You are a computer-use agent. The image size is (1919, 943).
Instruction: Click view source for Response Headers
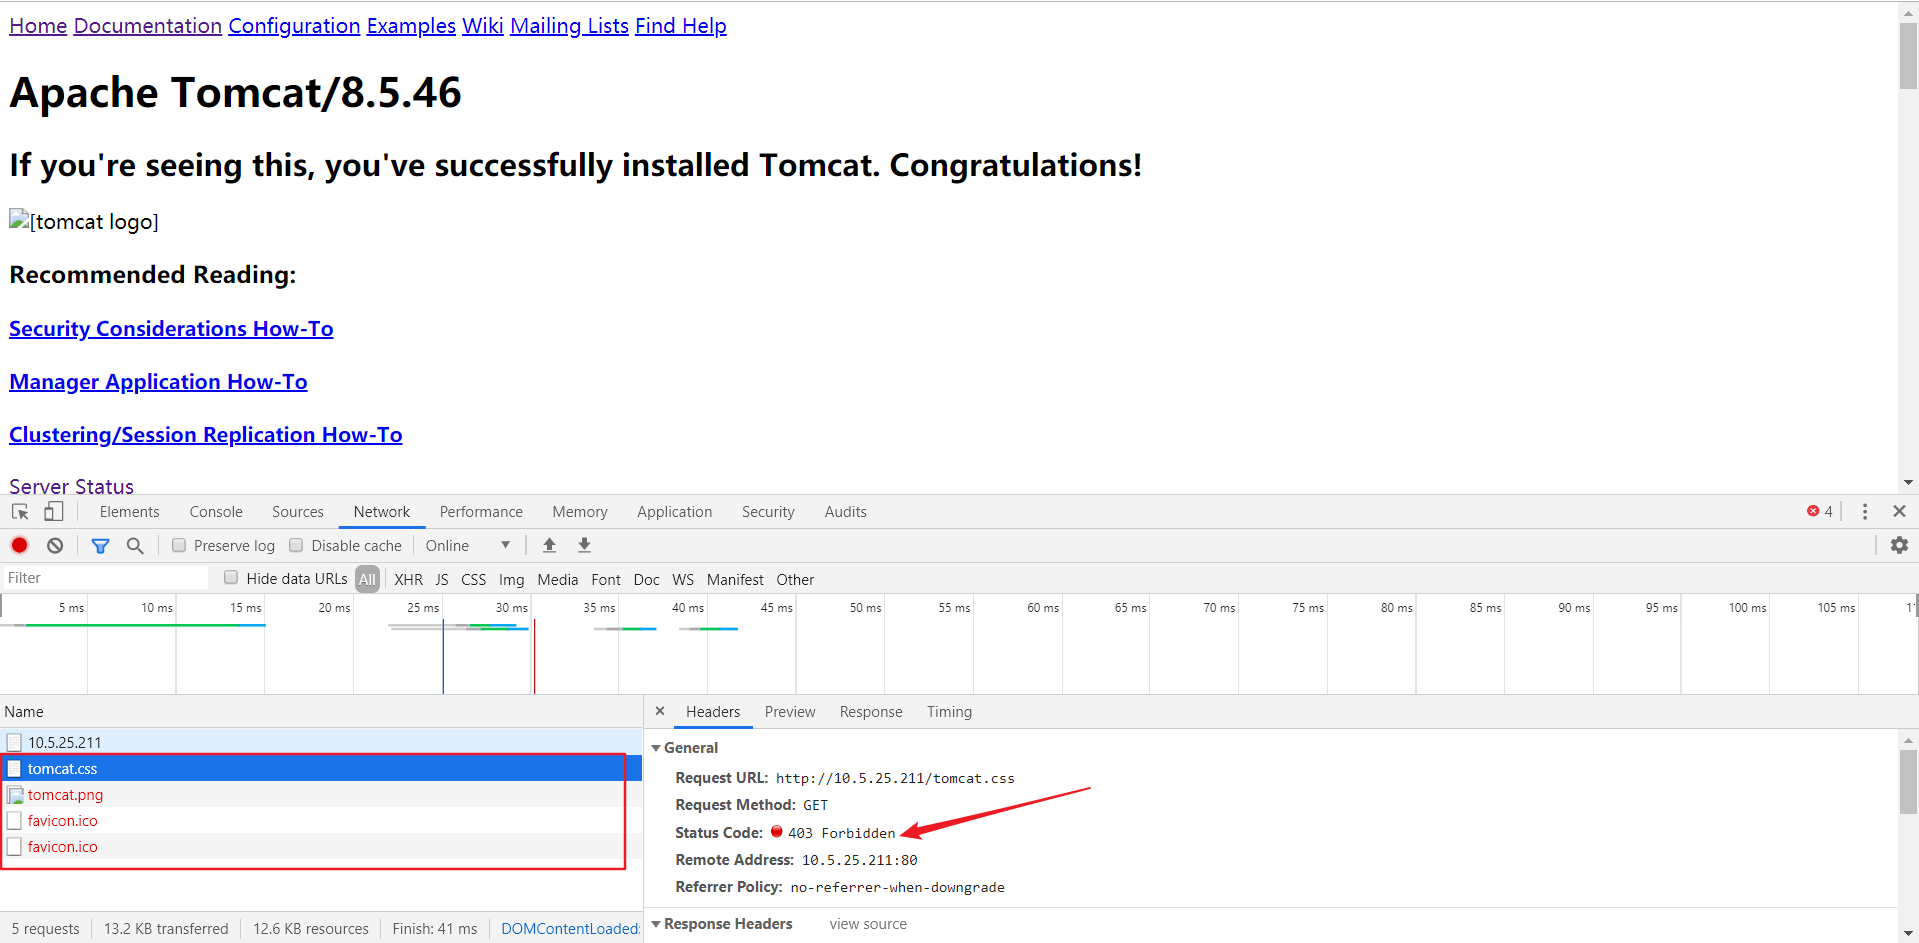click(868, 924)
